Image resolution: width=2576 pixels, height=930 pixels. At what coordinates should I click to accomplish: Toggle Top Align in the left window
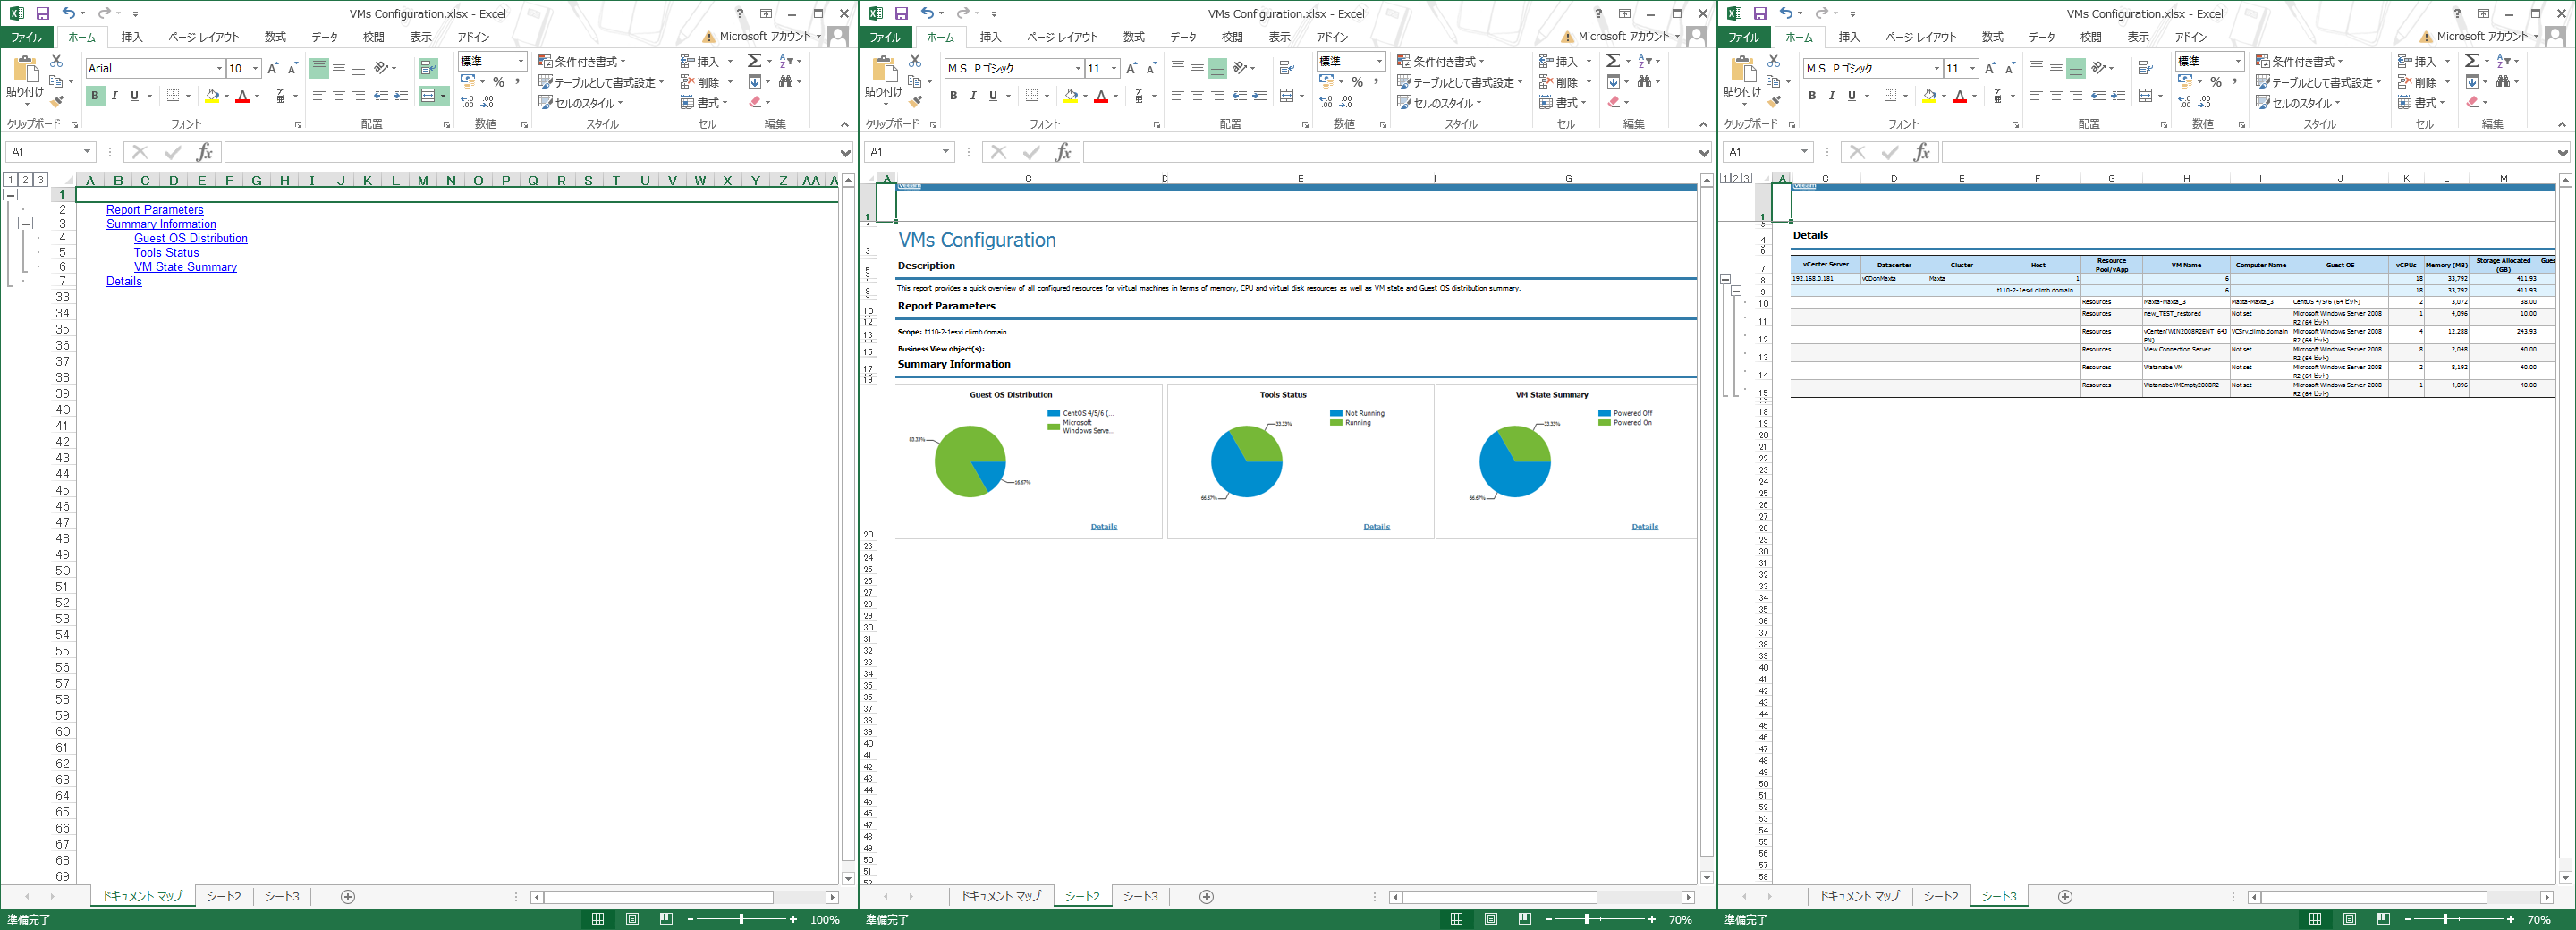tap(319, 68)
